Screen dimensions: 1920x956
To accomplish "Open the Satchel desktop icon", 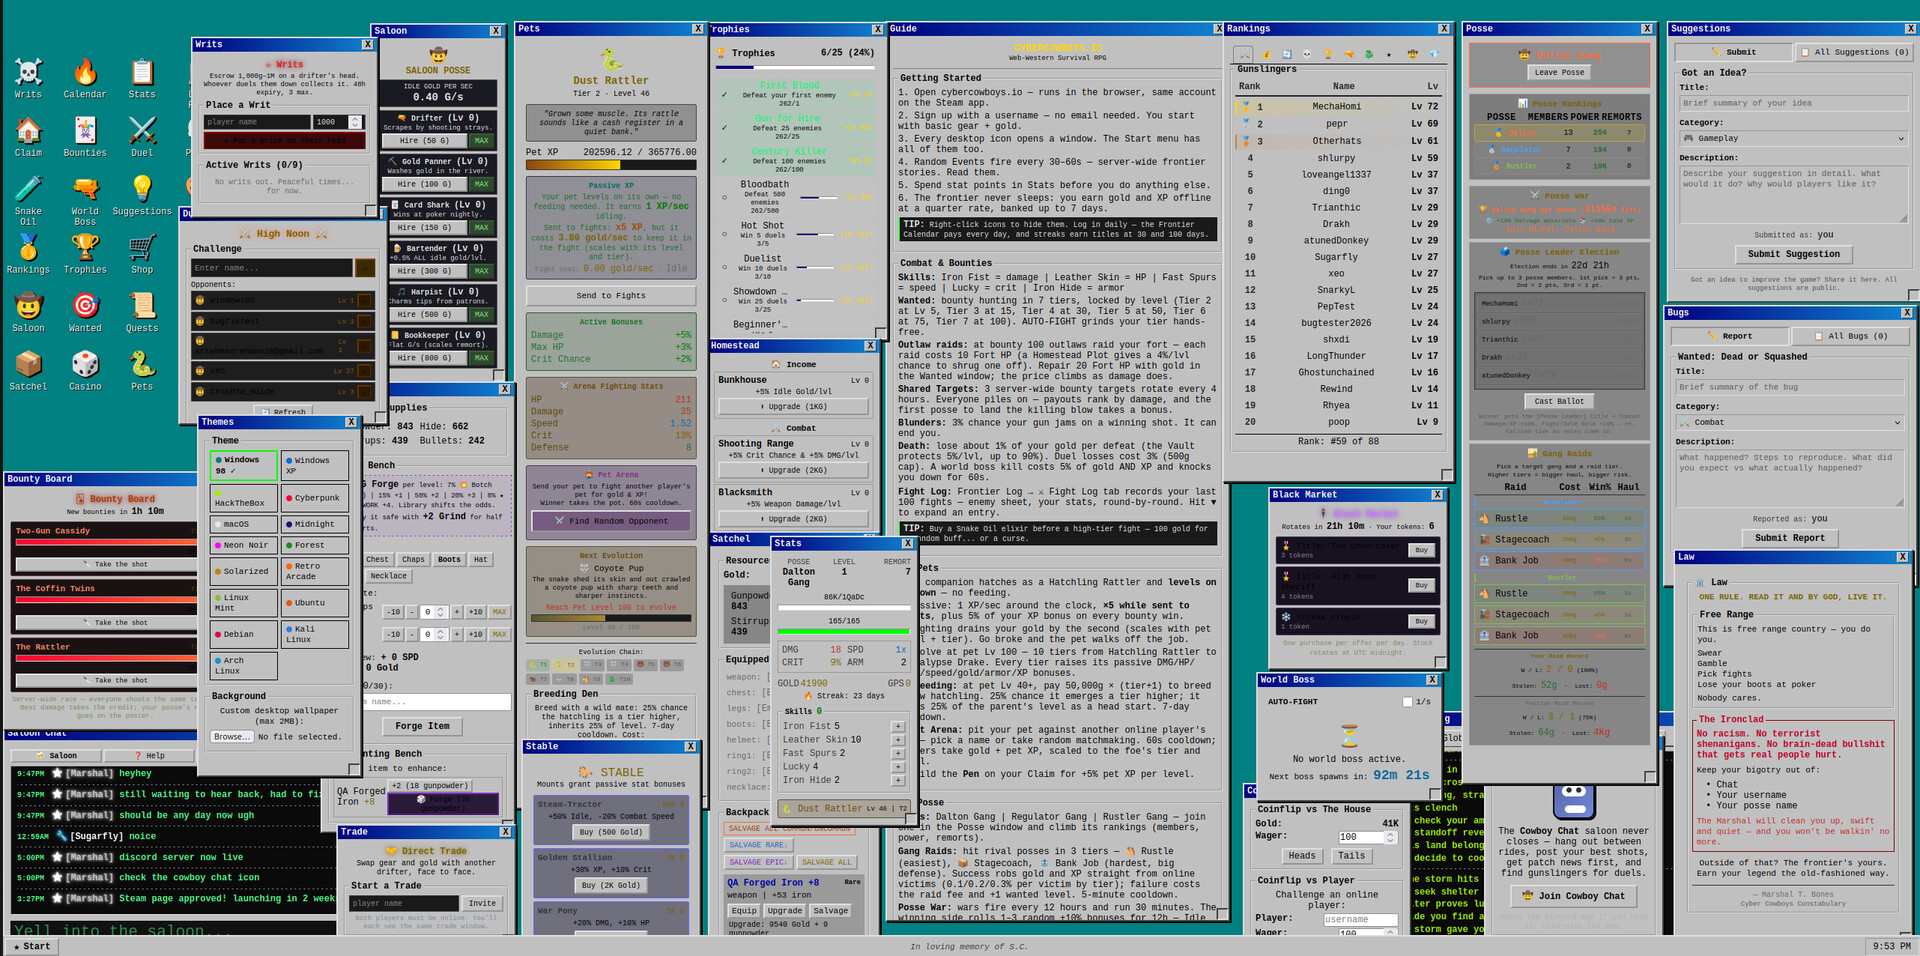I will click(28, 369).
